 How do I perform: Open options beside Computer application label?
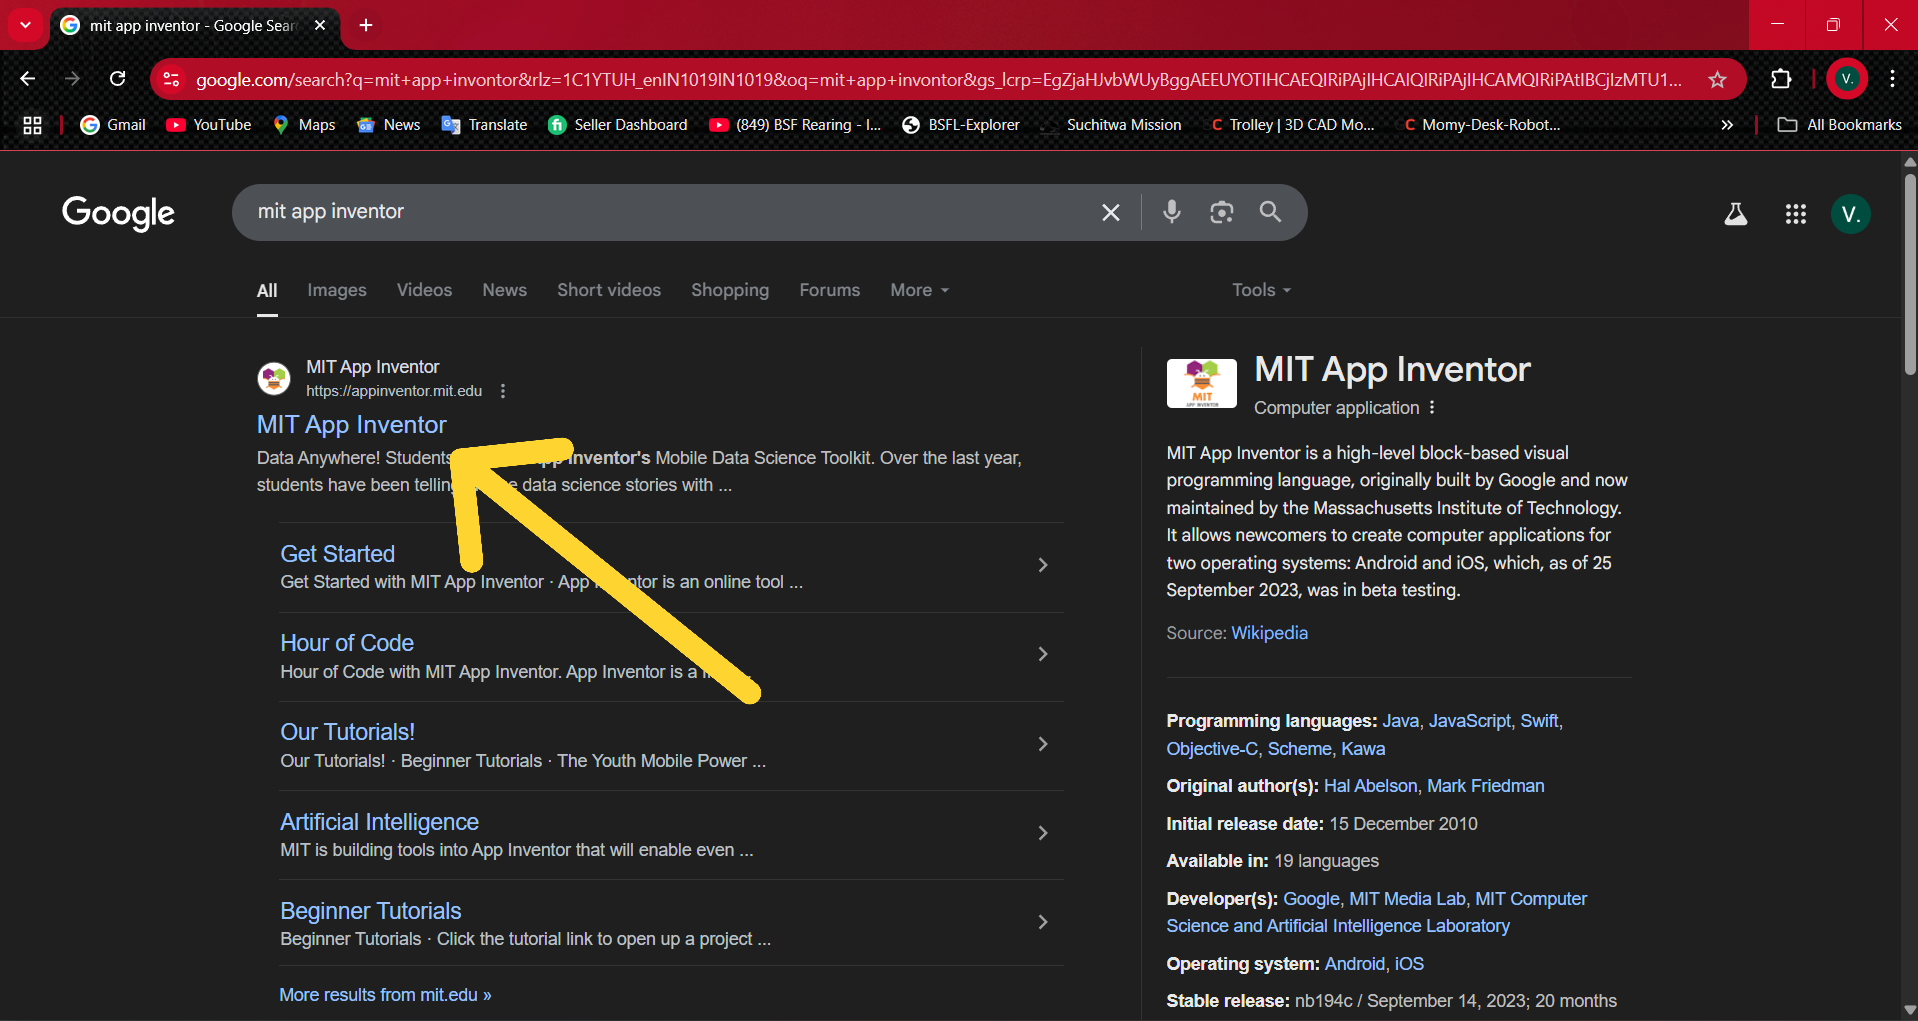click(x=1432, y=408)
